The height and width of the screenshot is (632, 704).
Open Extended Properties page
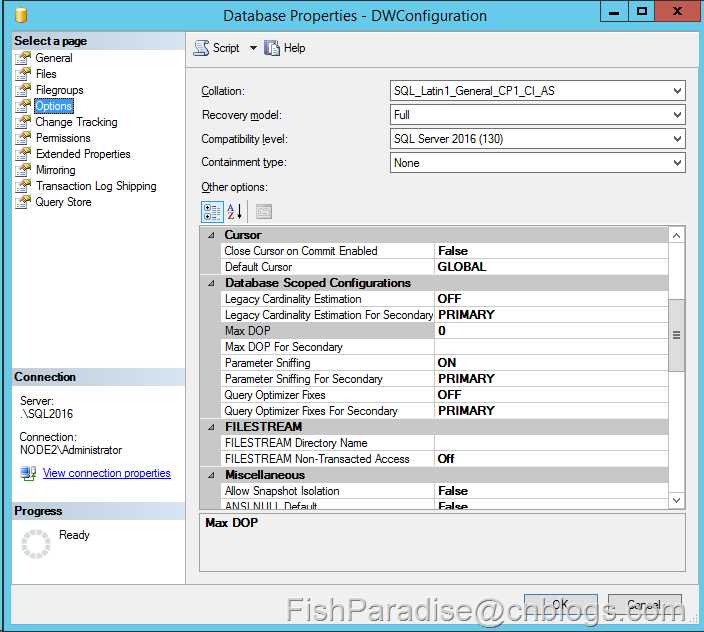coord(83,154)
